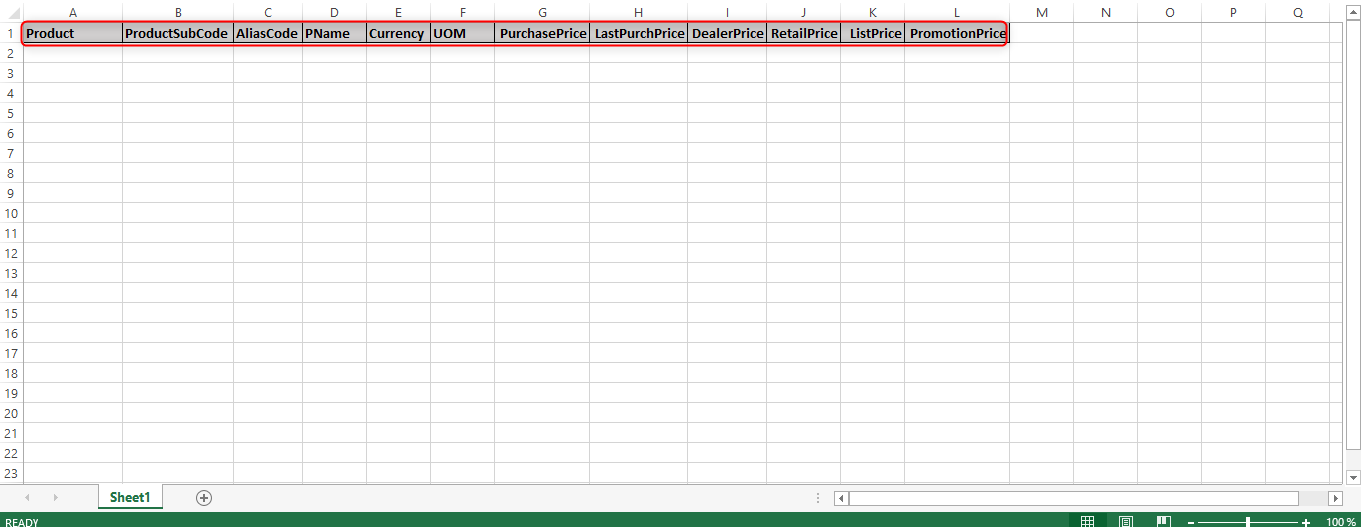Switch to Page Layout view
Viewport: 1361px width, 527px height.
1125,522
